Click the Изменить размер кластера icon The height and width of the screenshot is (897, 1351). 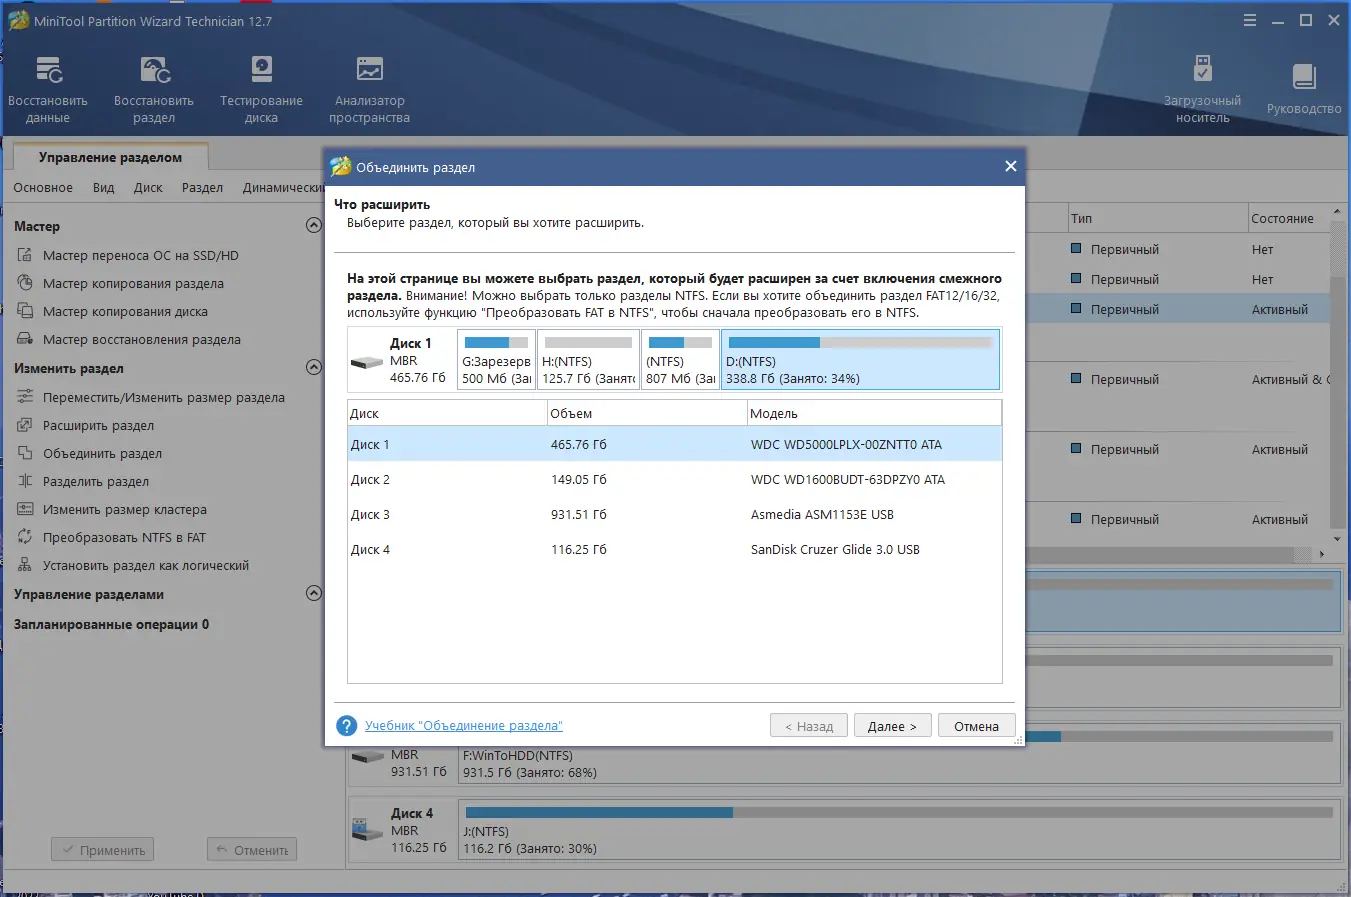(25, 509)
